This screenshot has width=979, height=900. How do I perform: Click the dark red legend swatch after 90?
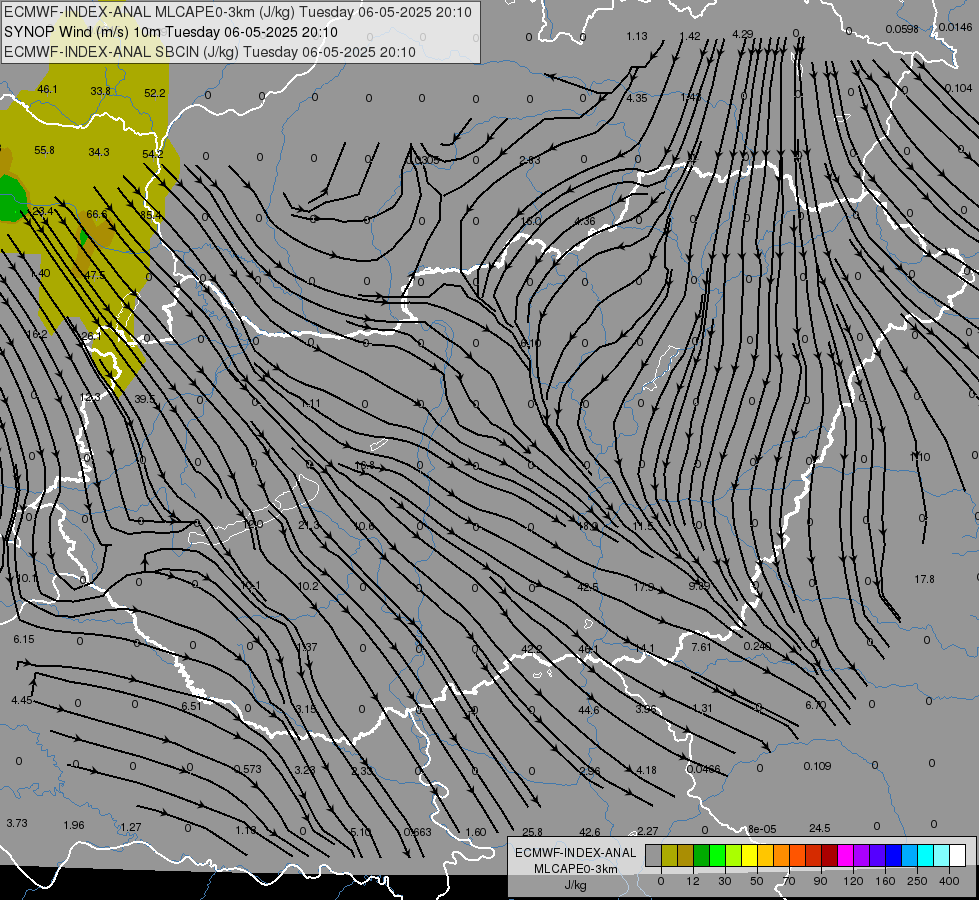(x=830, y=855)
